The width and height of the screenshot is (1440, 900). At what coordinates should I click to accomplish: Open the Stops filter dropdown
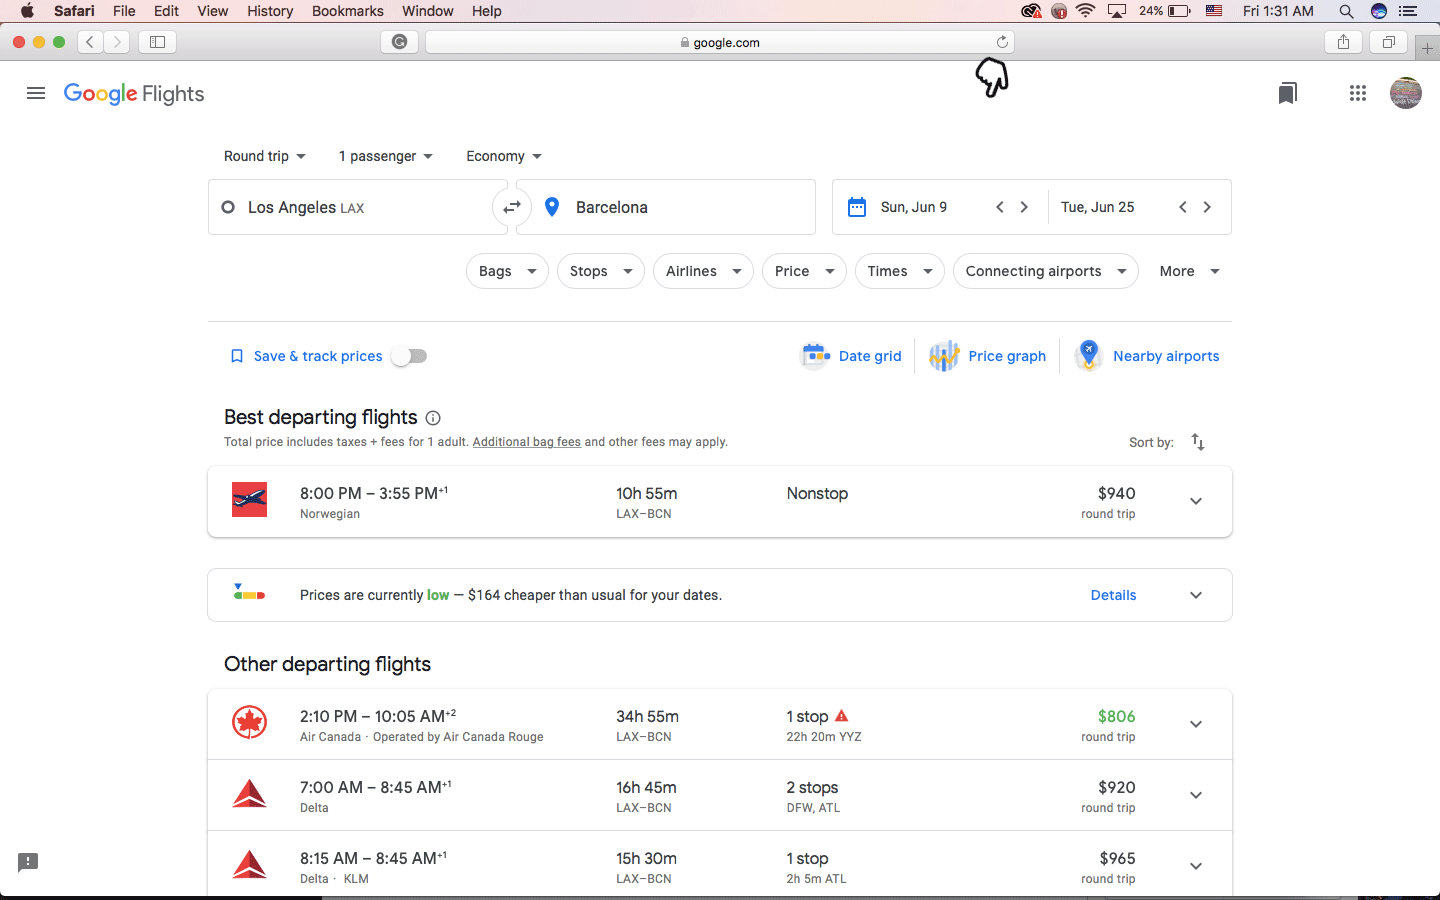click(601, 271)
